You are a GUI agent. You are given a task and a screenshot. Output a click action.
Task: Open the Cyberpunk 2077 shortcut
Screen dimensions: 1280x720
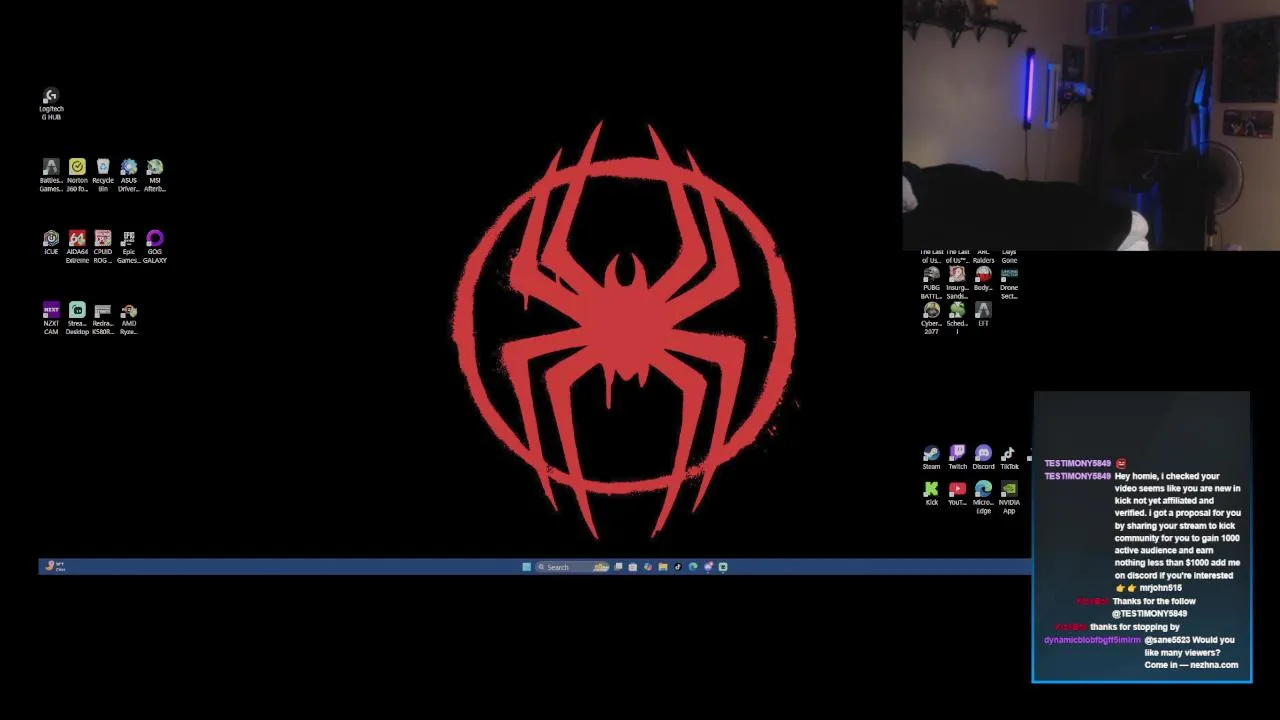(x=931, y=319)
